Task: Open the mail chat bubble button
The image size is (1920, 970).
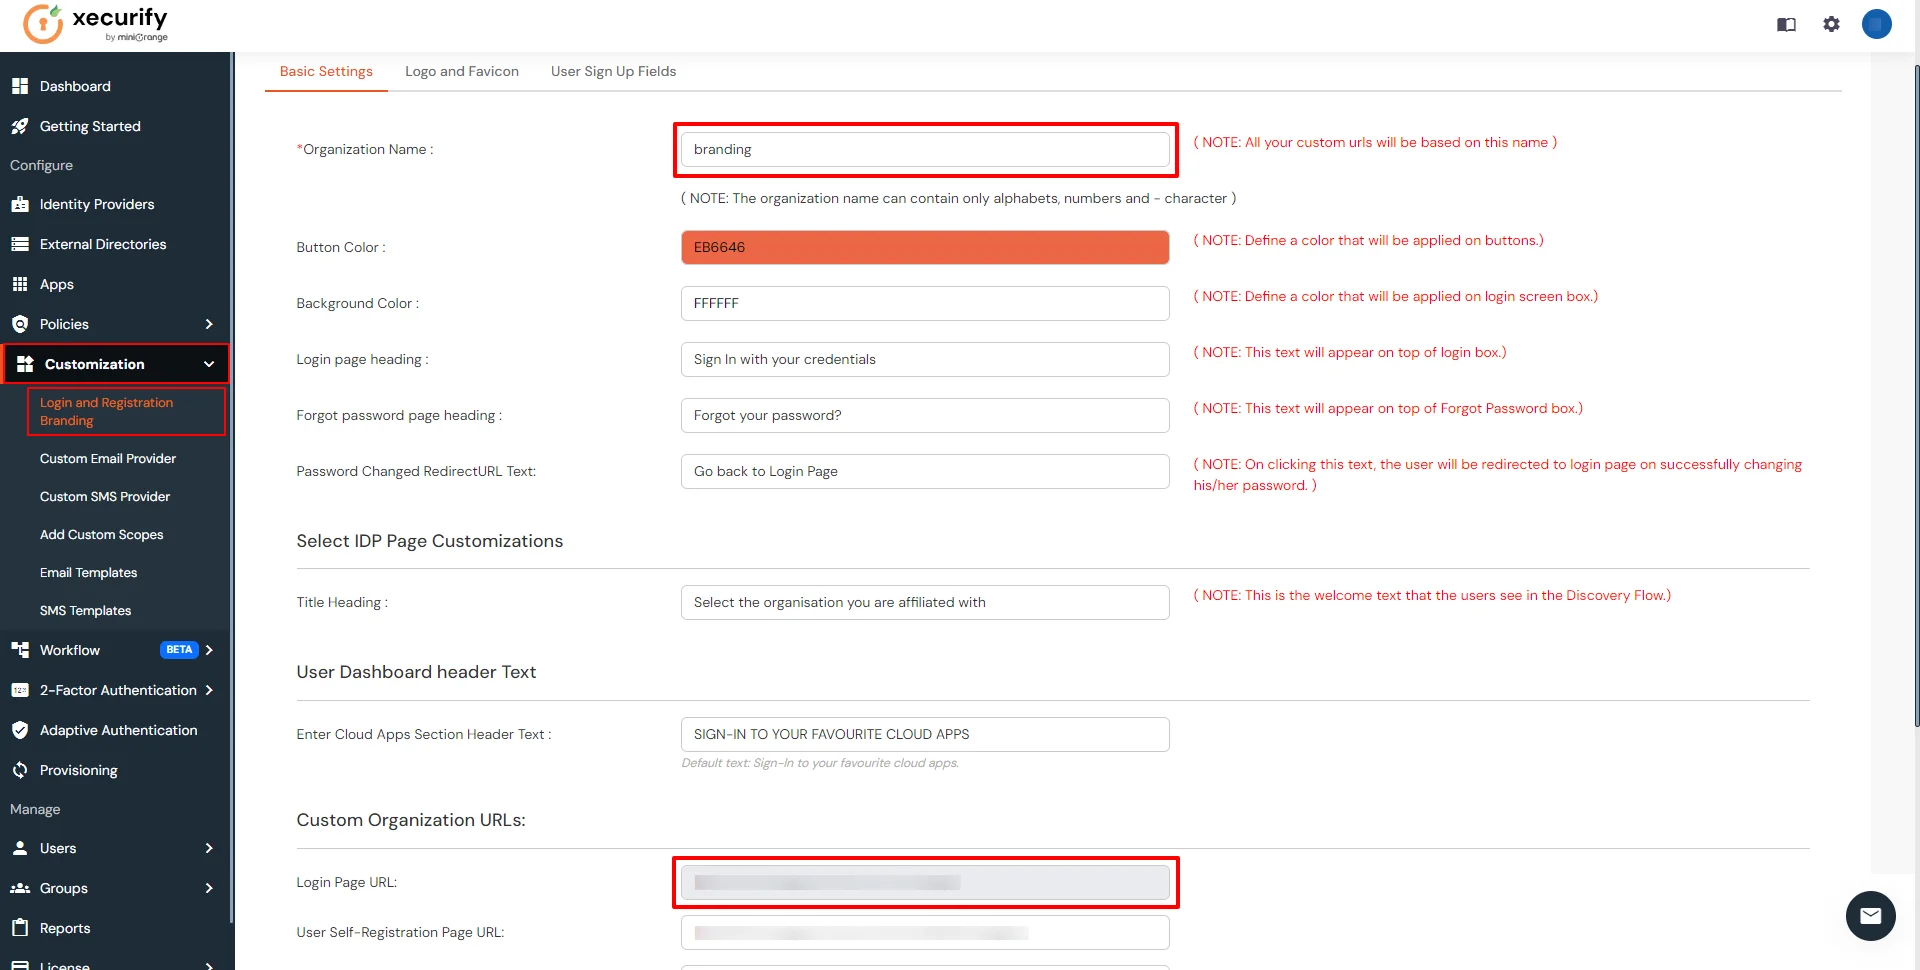Action: [1870, 915]
